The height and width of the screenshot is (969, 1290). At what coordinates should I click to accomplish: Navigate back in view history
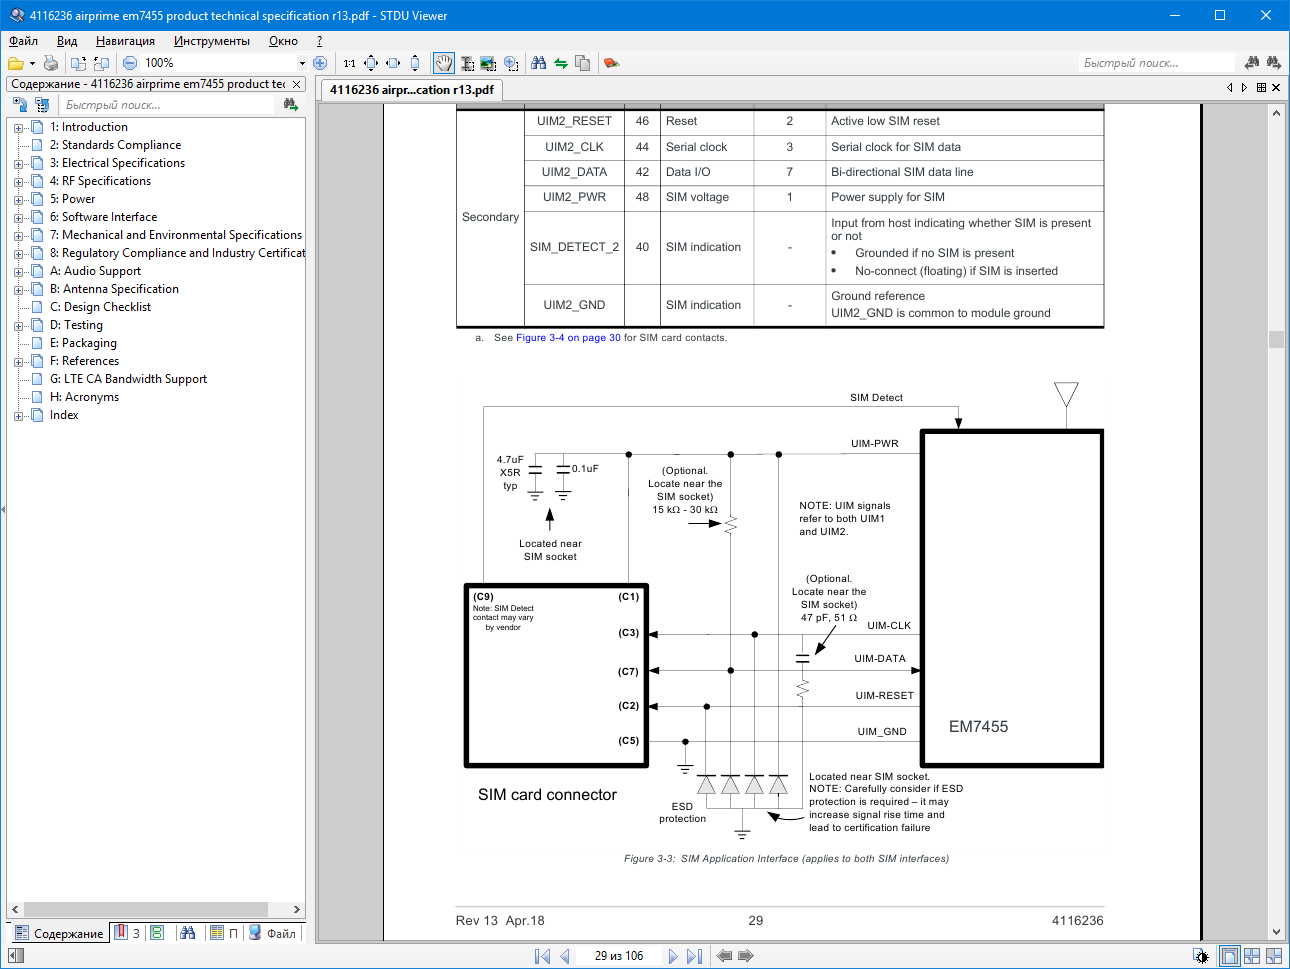725,956
